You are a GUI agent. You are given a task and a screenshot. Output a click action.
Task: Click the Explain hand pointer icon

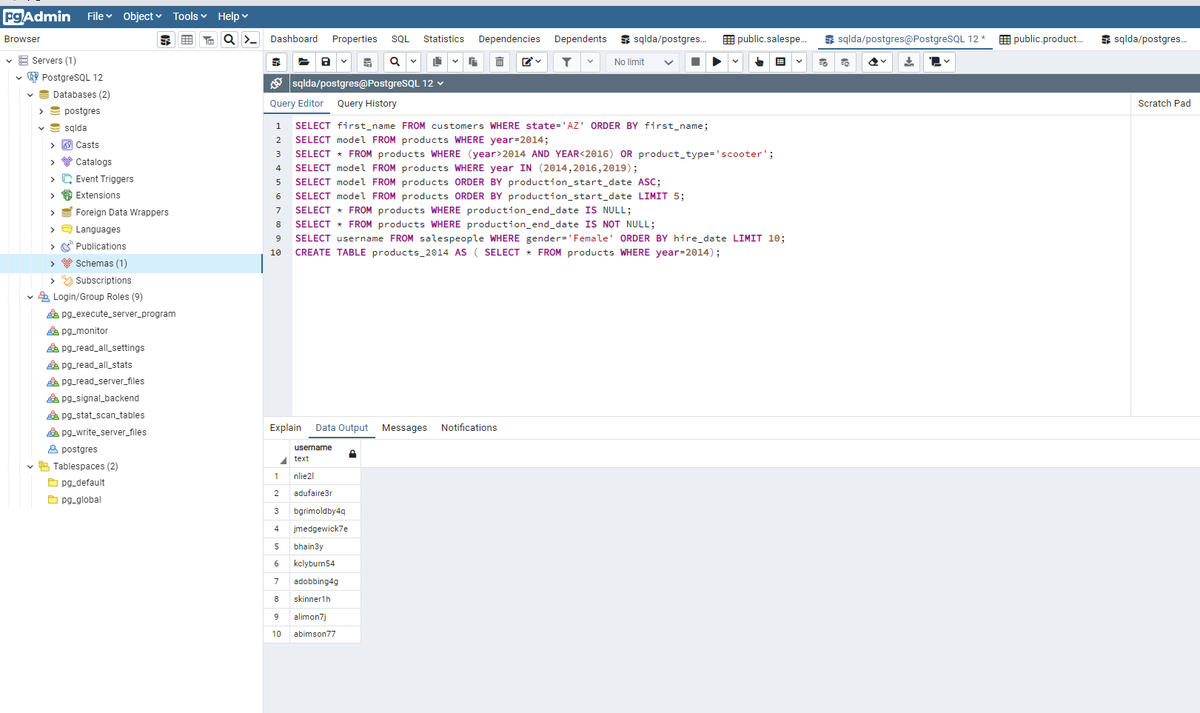(x=759, y=62)
